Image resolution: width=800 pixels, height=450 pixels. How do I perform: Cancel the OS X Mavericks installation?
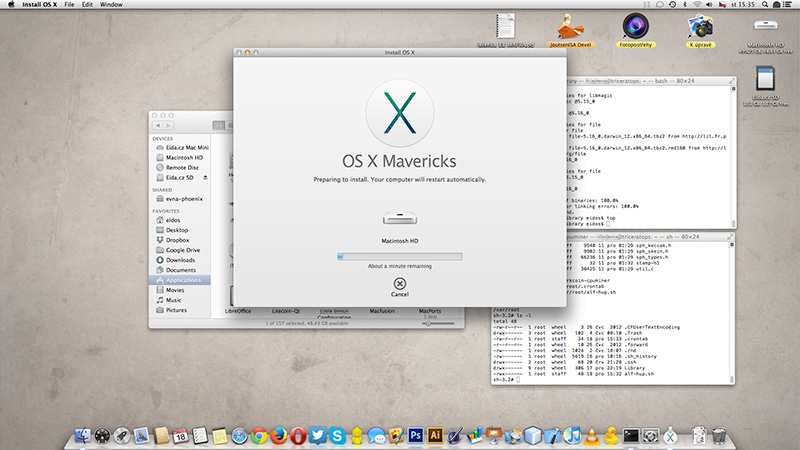click(399, 287)
